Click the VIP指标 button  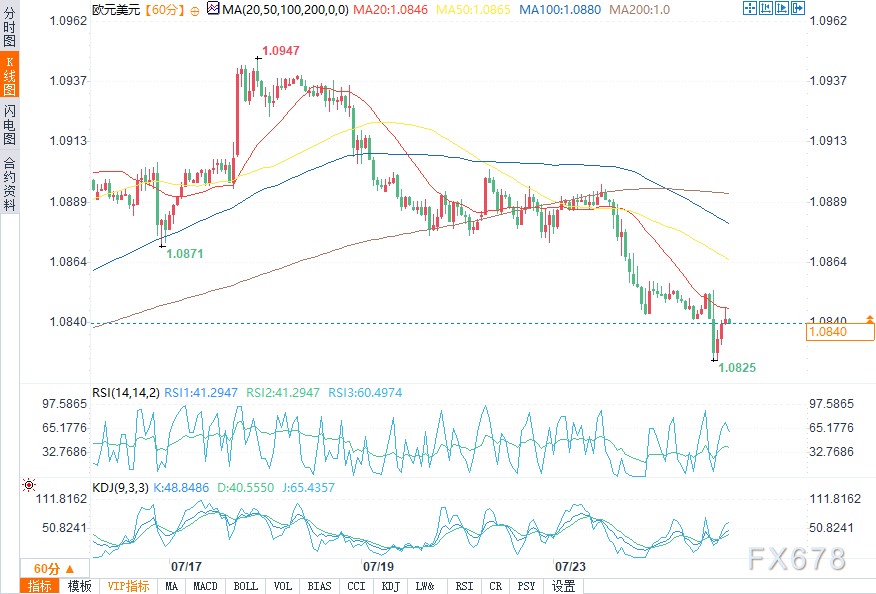(x=128, y=586)
